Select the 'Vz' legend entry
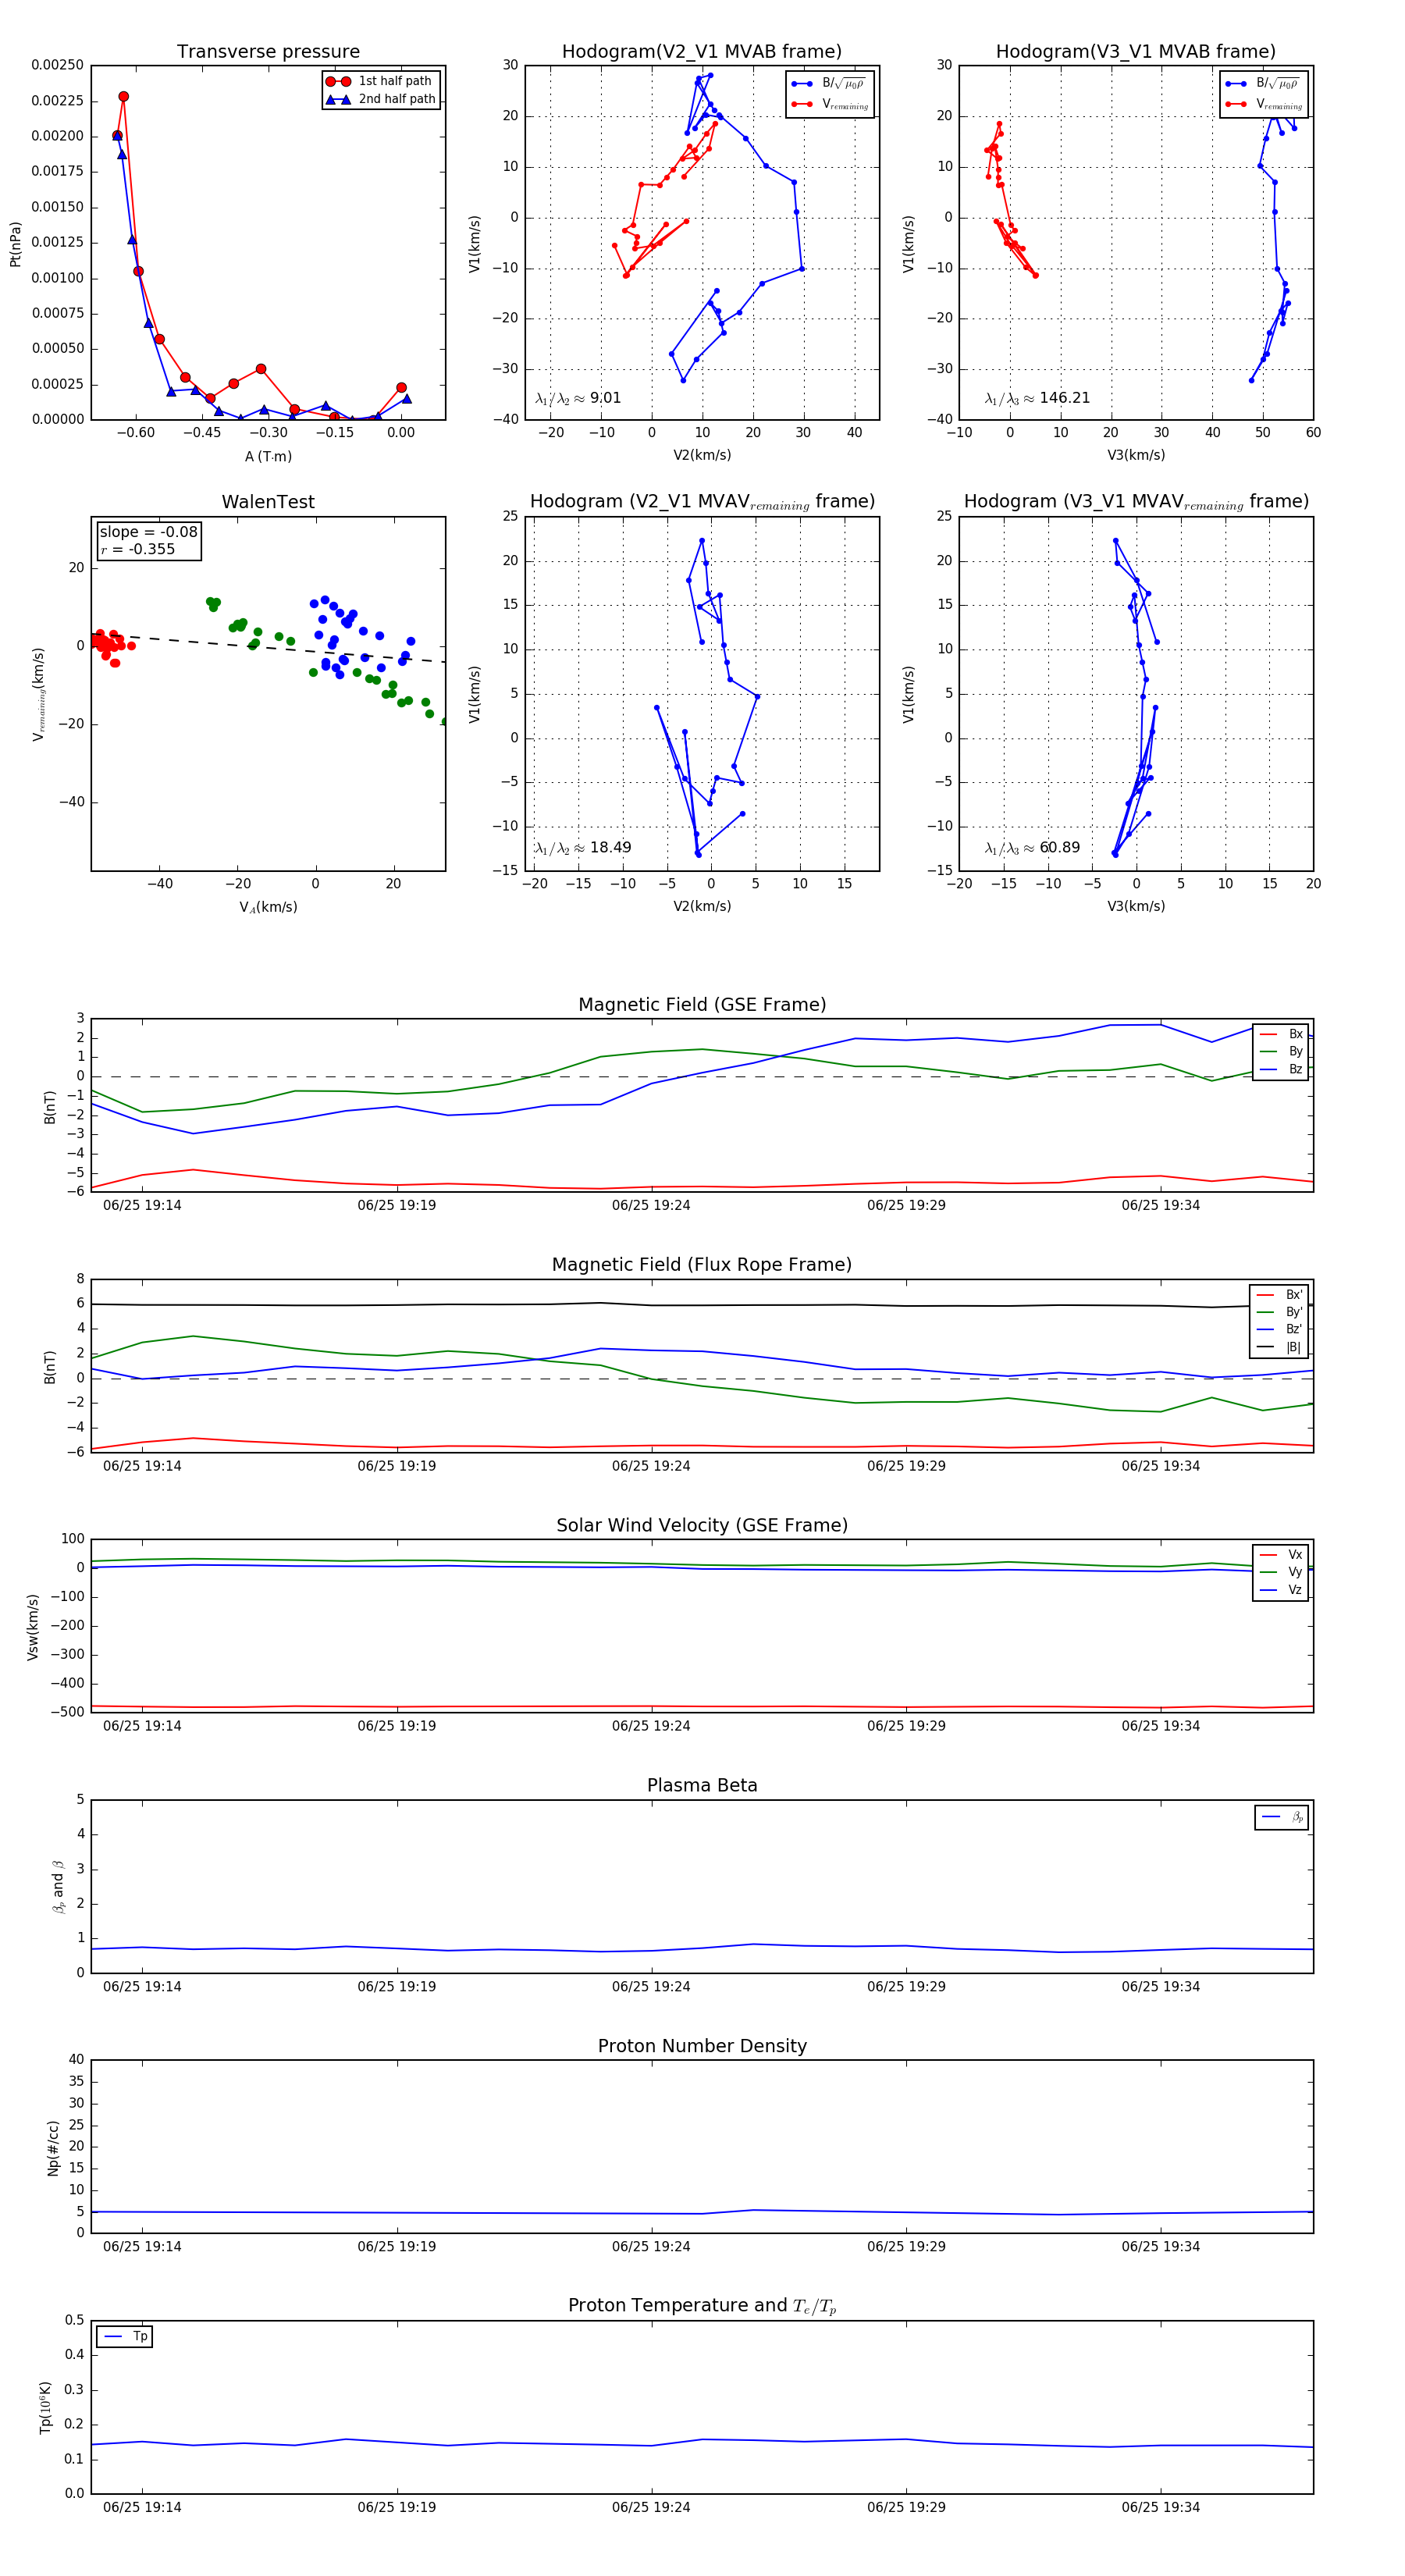Screen dimensions: 1405x2576 click(1282, 1590)
